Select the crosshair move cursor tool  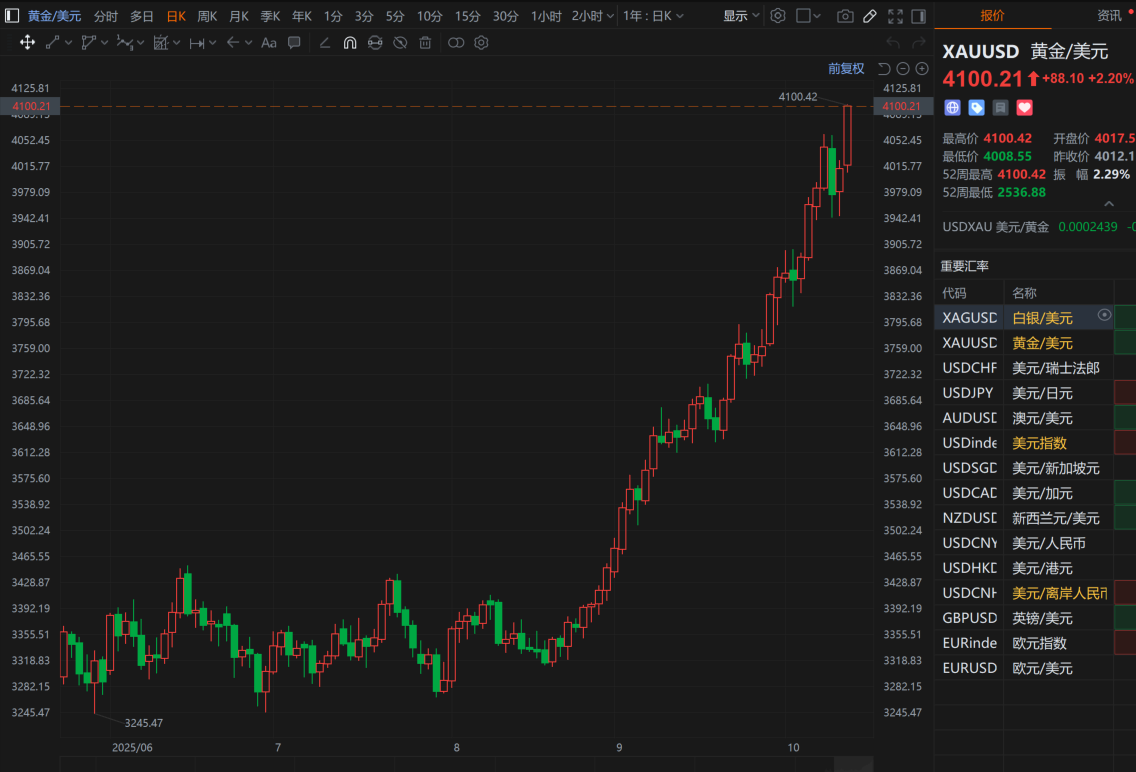27,43
